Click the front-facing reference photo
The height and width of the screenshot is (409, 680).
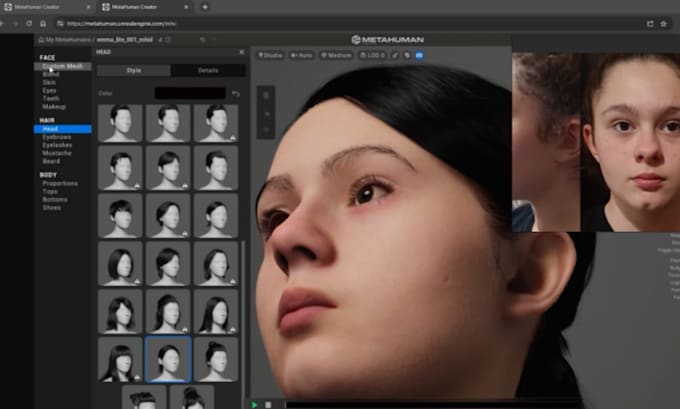(x=631, y=142)
